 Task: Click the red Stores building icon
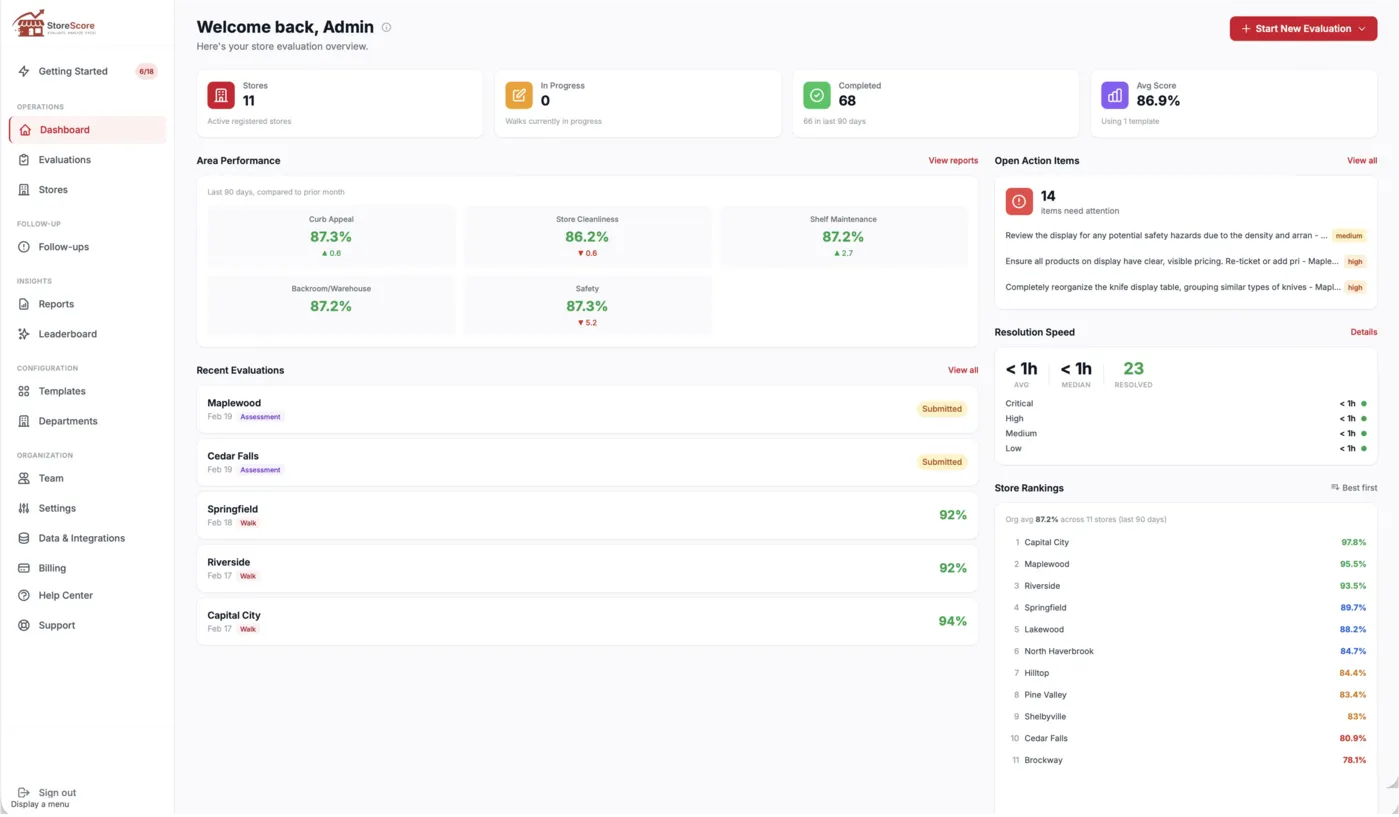pyautogui.click(x=221, y=95)
